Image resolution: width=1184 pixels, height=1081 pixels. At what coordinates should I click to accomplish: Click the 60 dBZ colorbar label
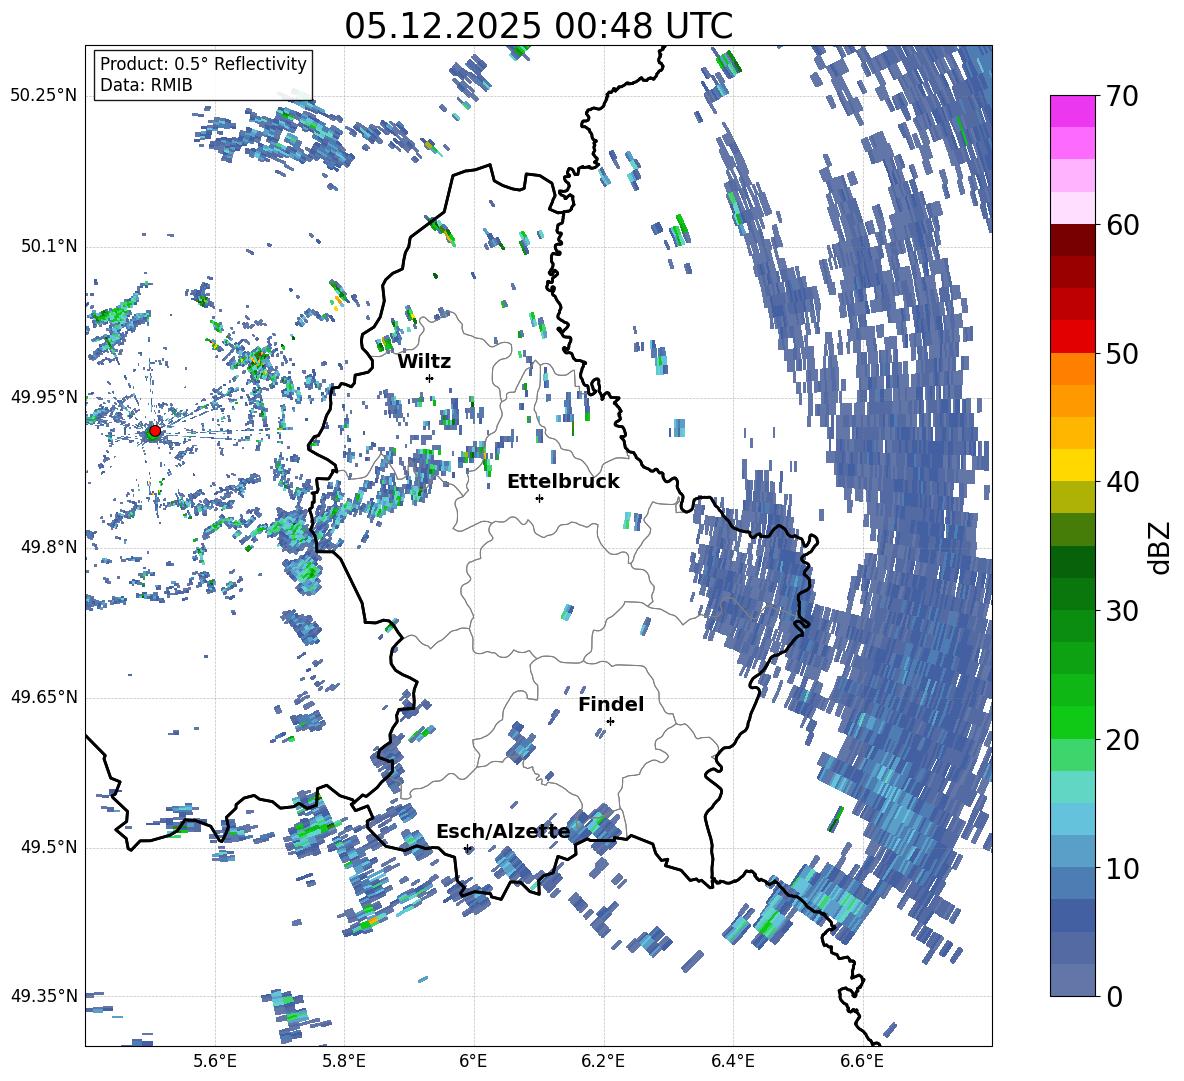pyautogui.click(x=1121, y=225)
